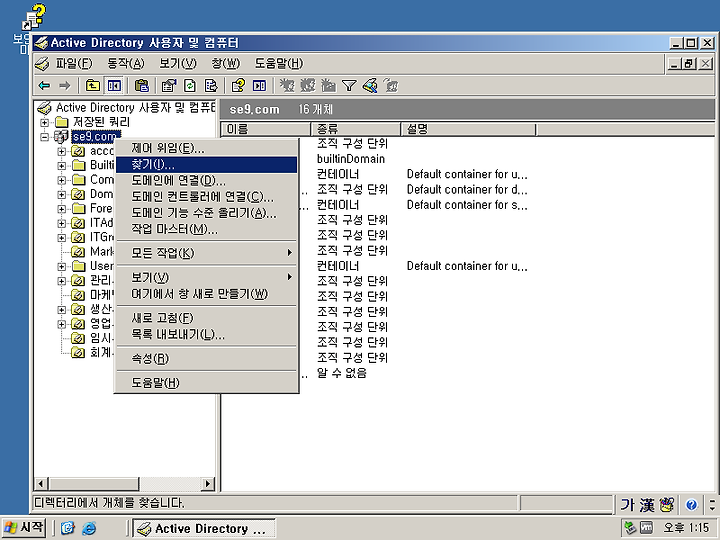Click Active Directory taskbar button
The image size is (720, 540).
point(204,529)
